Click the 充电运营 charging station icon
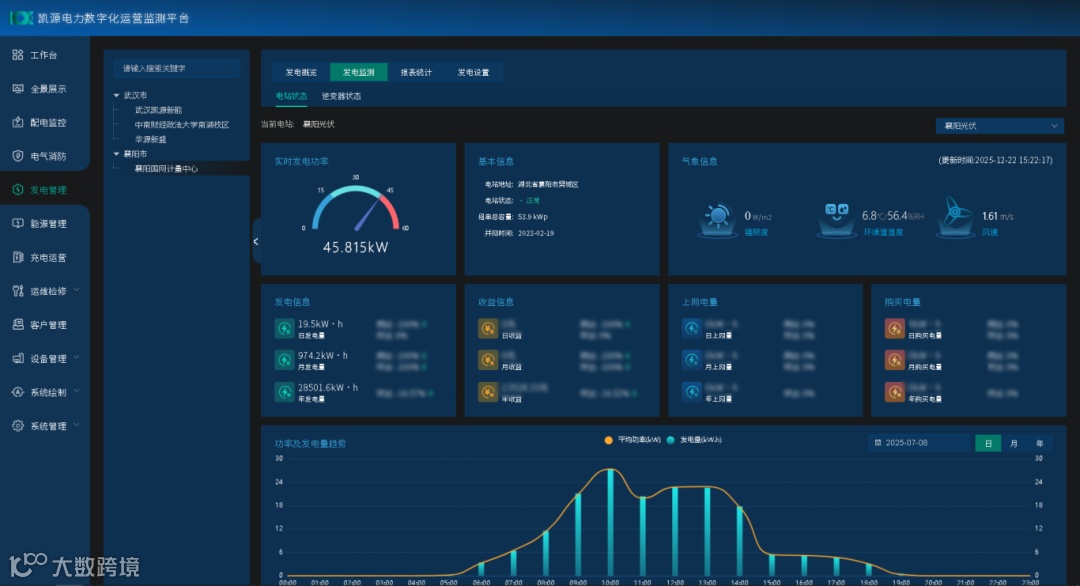Screen dimensions: 1080x586 click(x=18, y=257)
